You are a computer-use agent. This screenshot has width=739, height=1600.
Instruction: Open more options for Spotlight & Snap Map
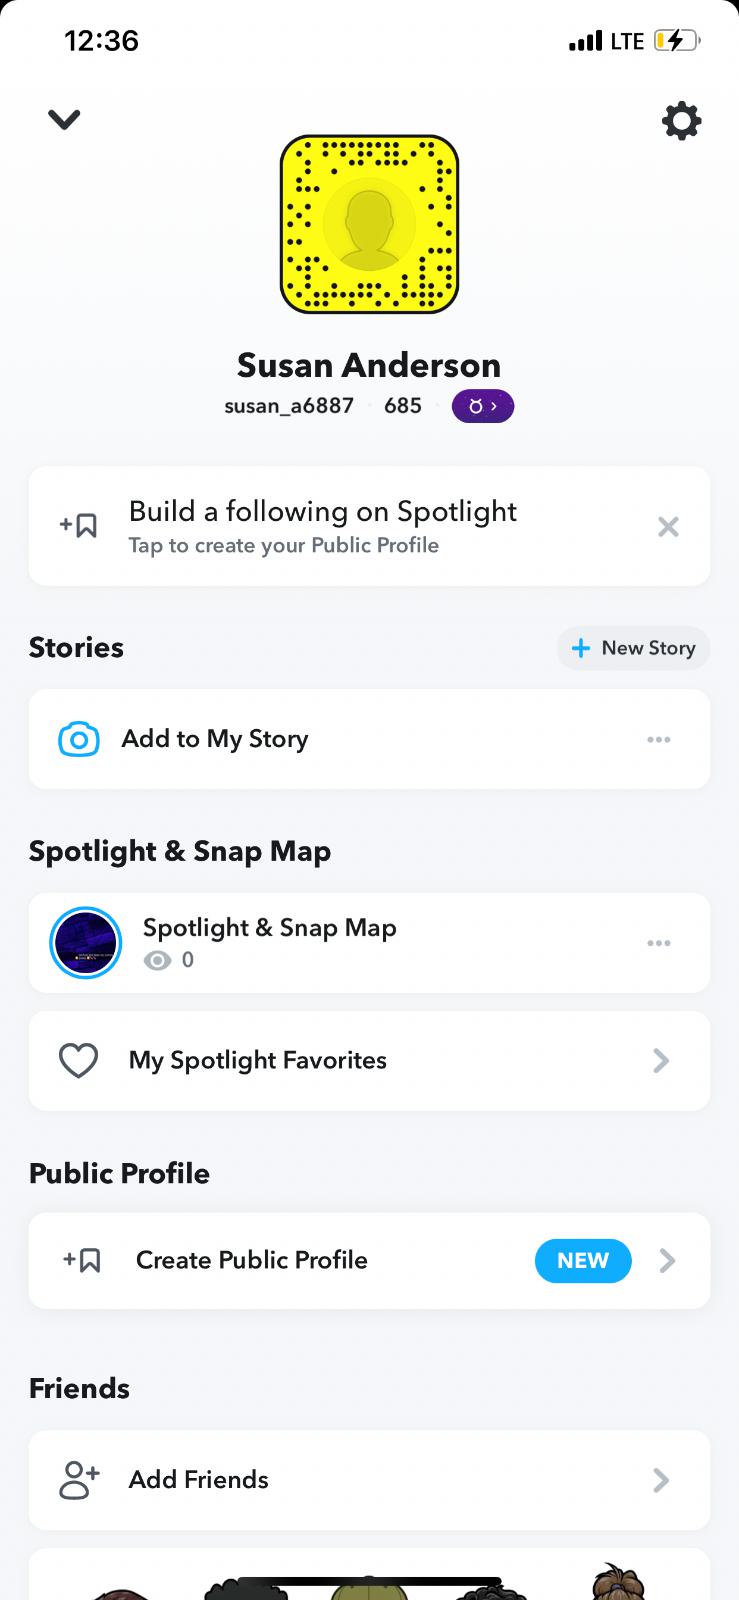coord(659,943)
